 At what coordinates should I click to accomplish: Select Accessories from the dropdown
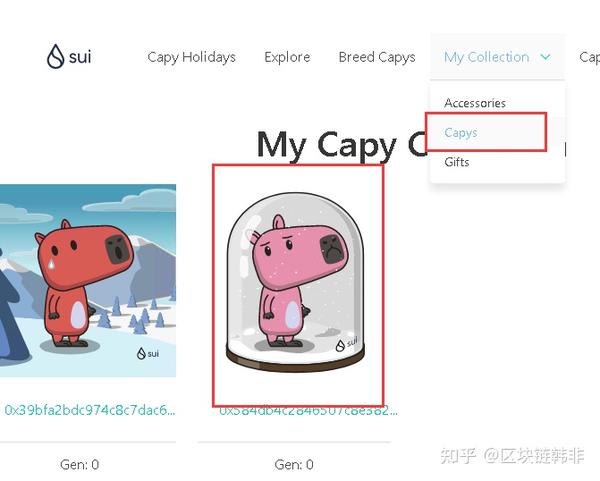click(x=475, y=103)
